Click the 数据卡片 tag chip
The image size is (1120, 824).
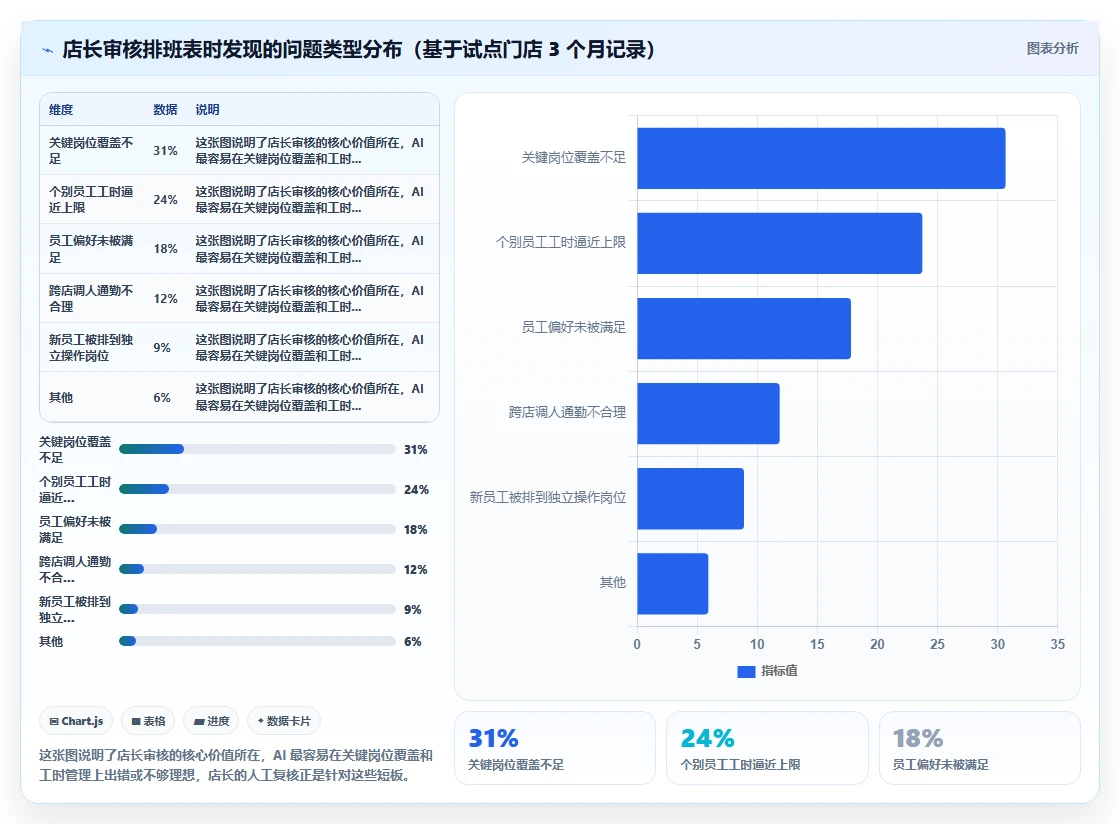pos(284,721)
